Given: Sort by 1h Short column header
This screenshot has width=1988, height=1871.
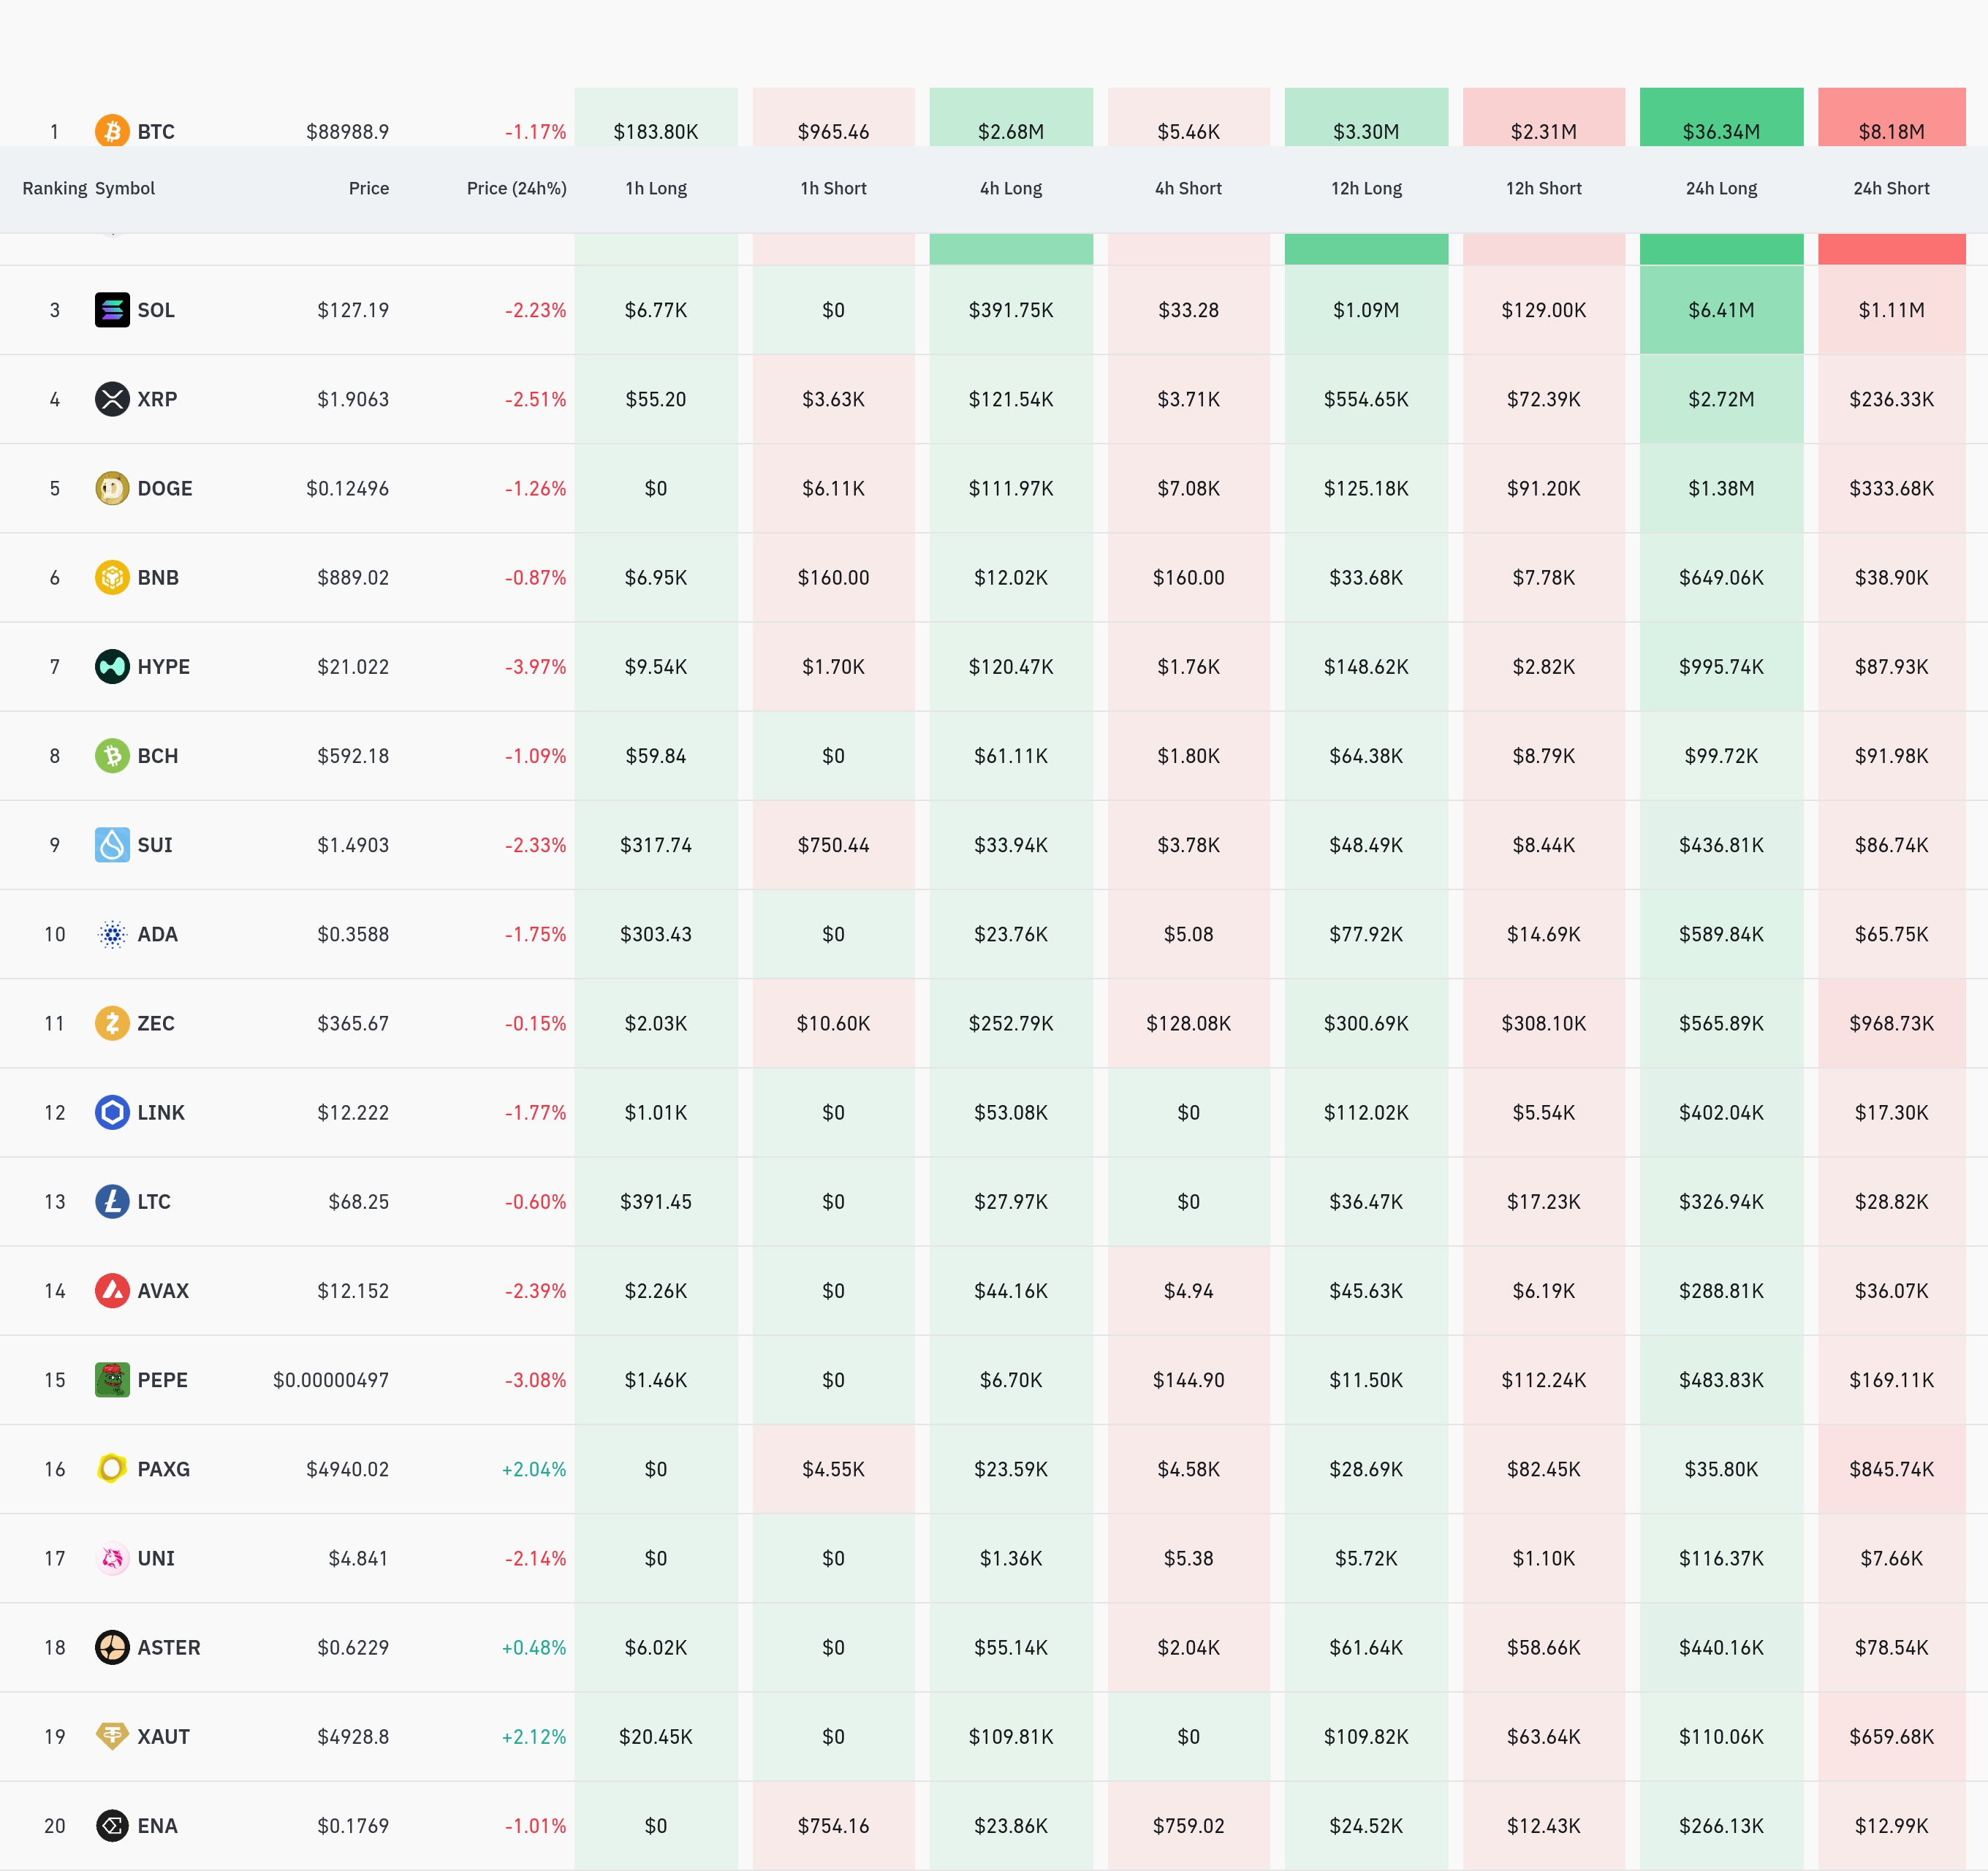Looking at the screenshot, I should tap(833, 188).
